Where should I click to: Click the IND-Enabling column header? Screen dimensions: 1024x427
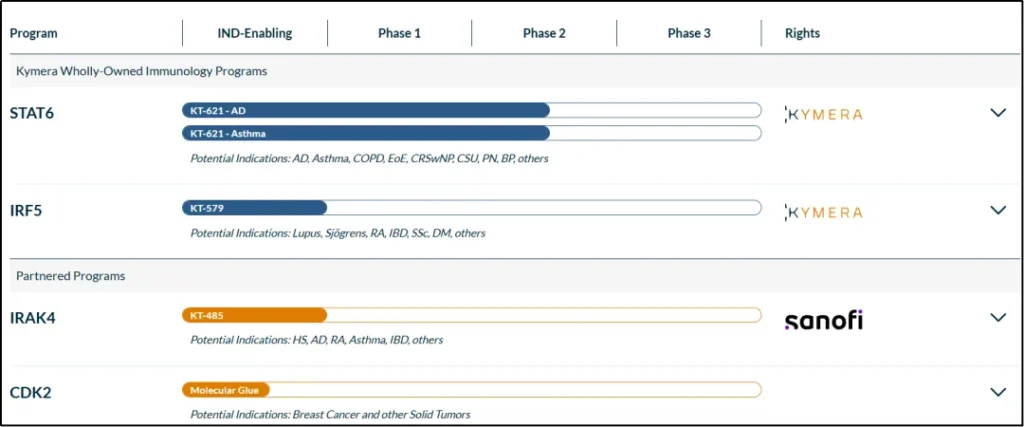click(255, 33)
